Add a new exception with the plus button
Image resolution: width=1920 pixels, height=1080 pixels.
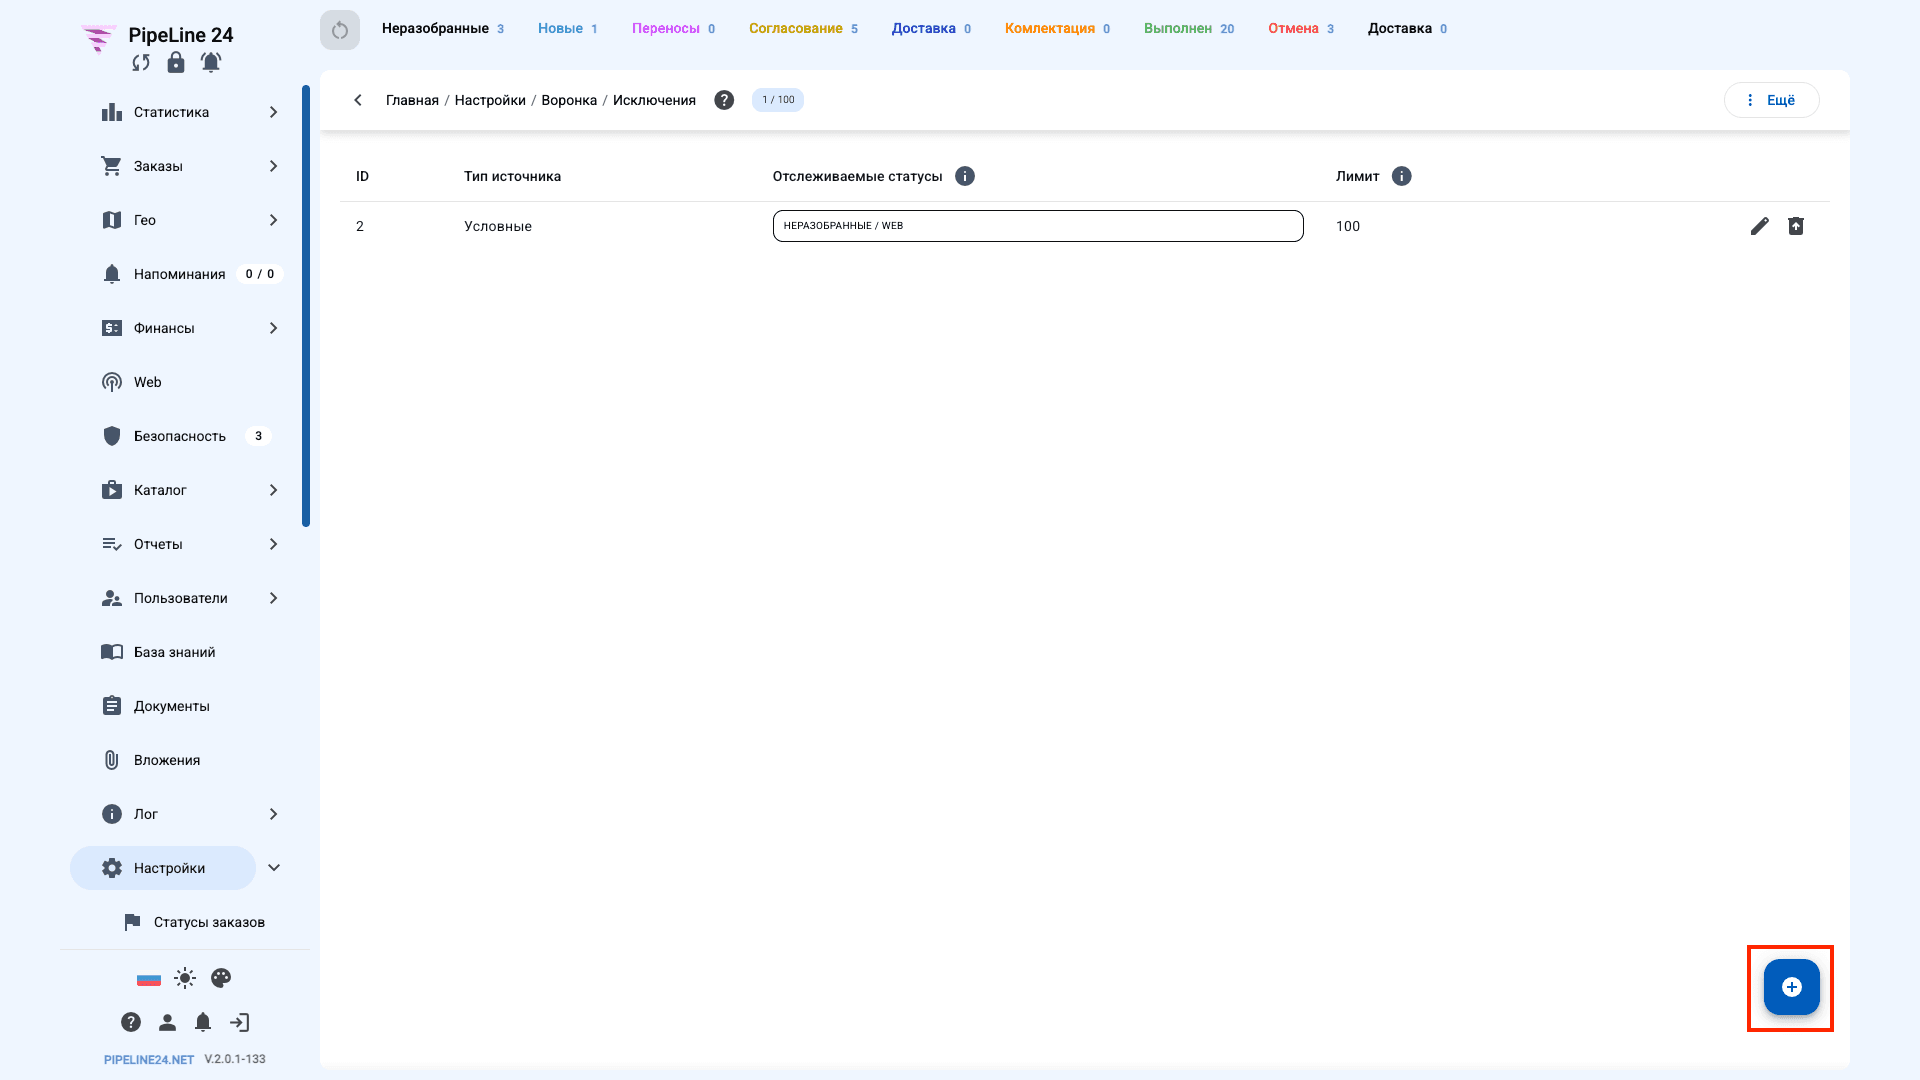point(1791,987)
